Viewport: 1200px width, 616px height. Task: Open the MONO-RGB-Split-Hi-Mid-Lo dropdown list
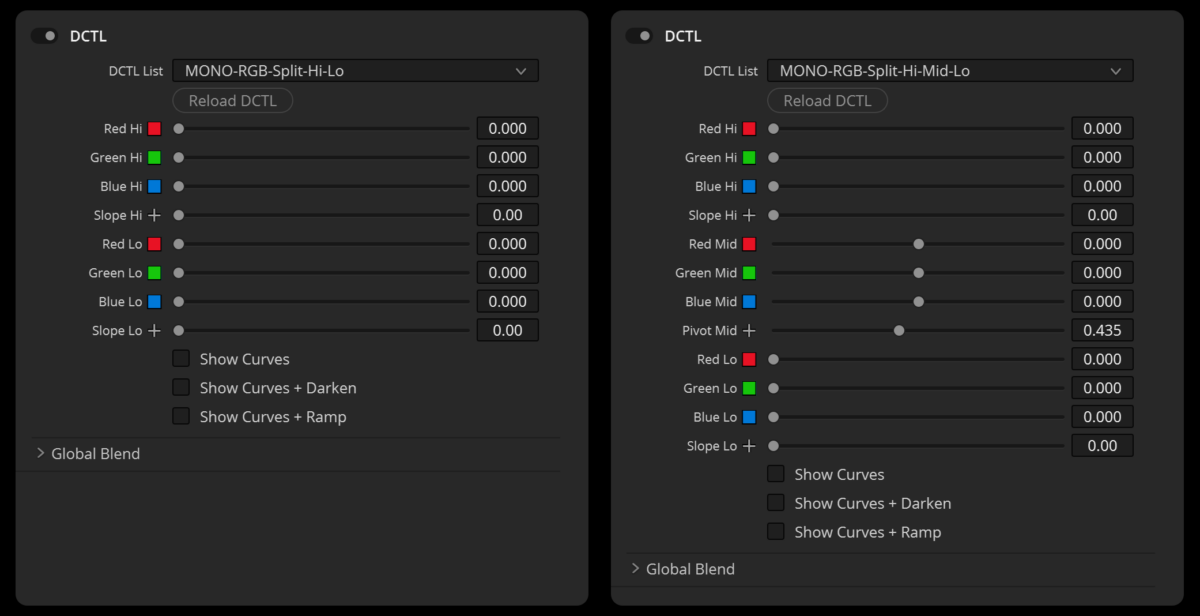949,70
